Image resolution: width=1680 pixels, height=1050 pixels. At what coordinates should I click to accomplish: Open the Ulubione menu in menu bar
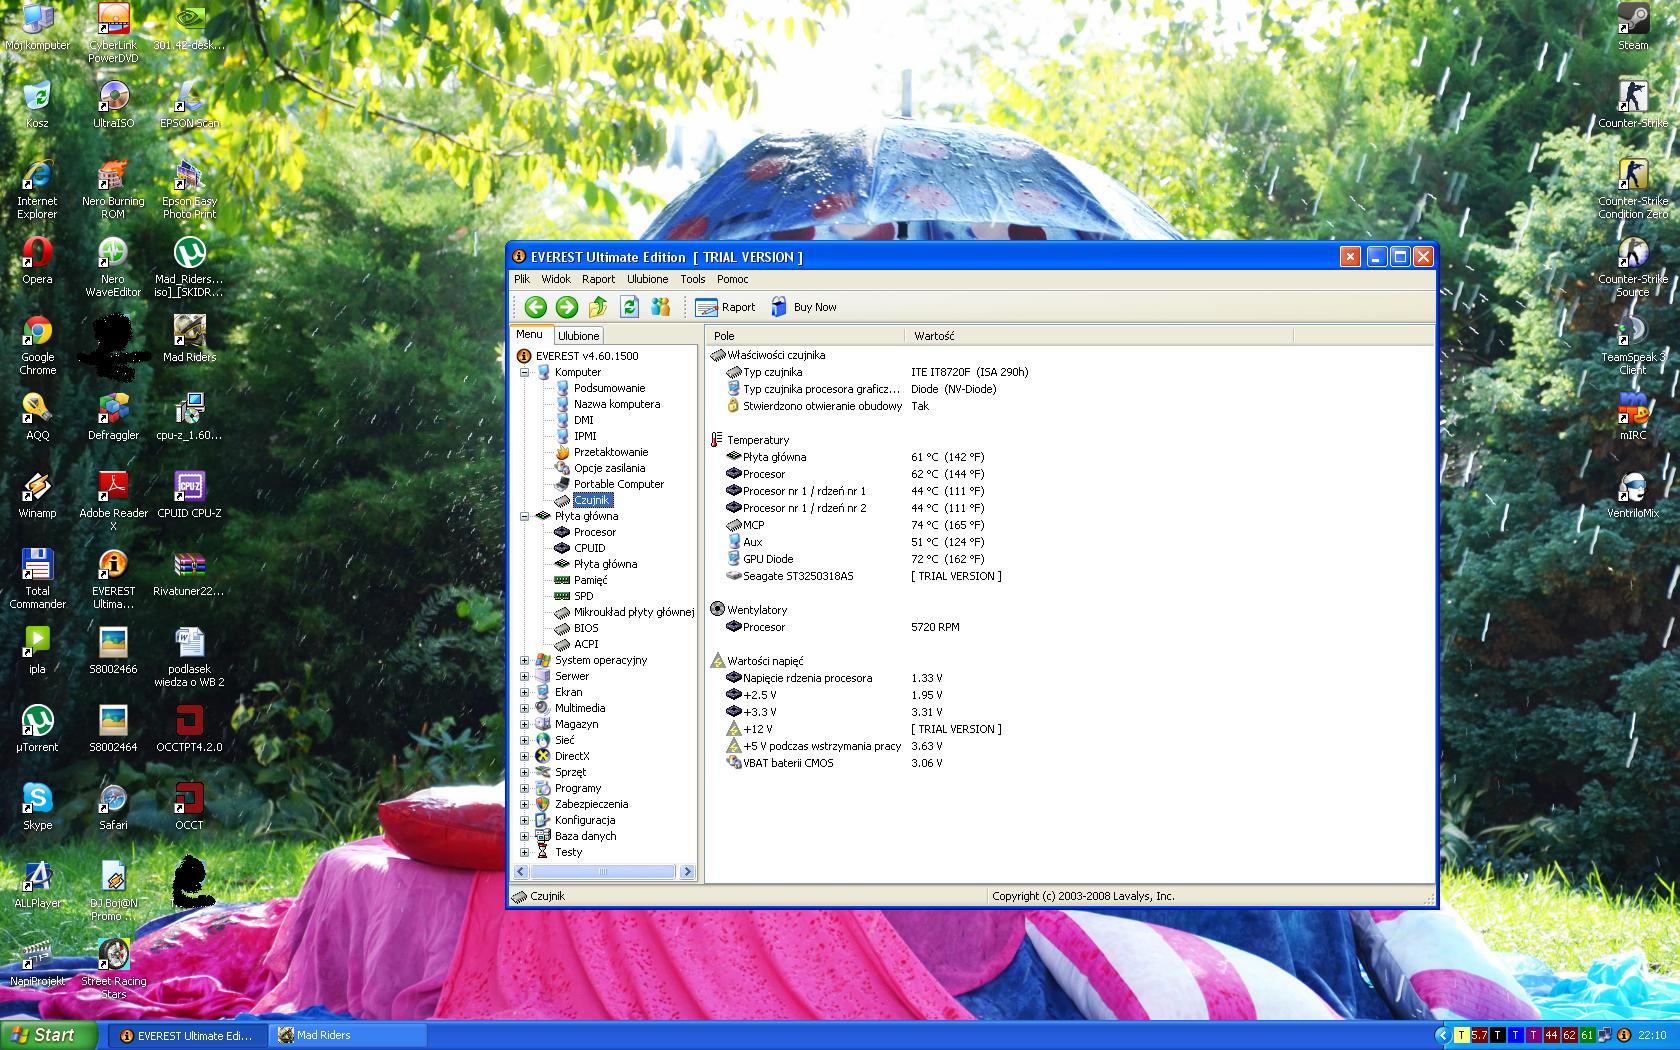point(648,279)
